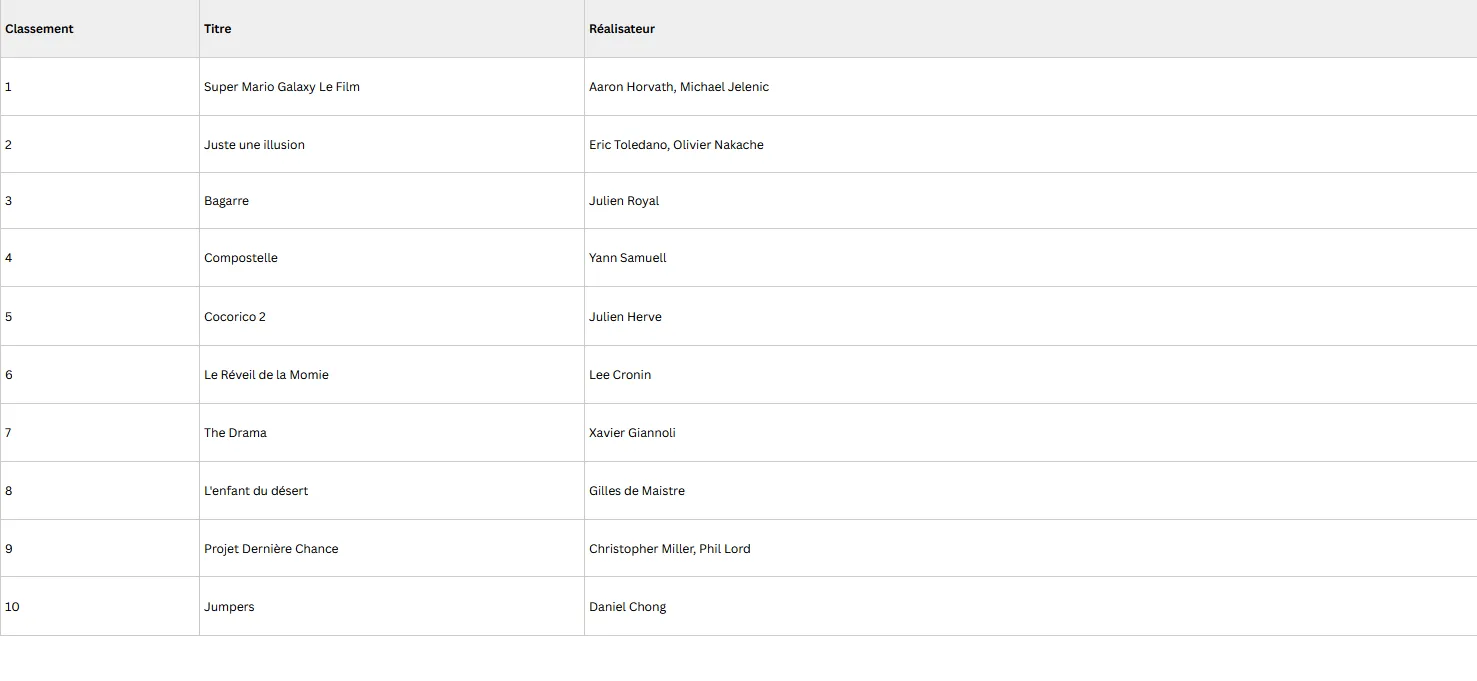Select the Super Mario Galaxy Le Film cell
Viewport: 1477px width, 681px height.
coord(282,87)
